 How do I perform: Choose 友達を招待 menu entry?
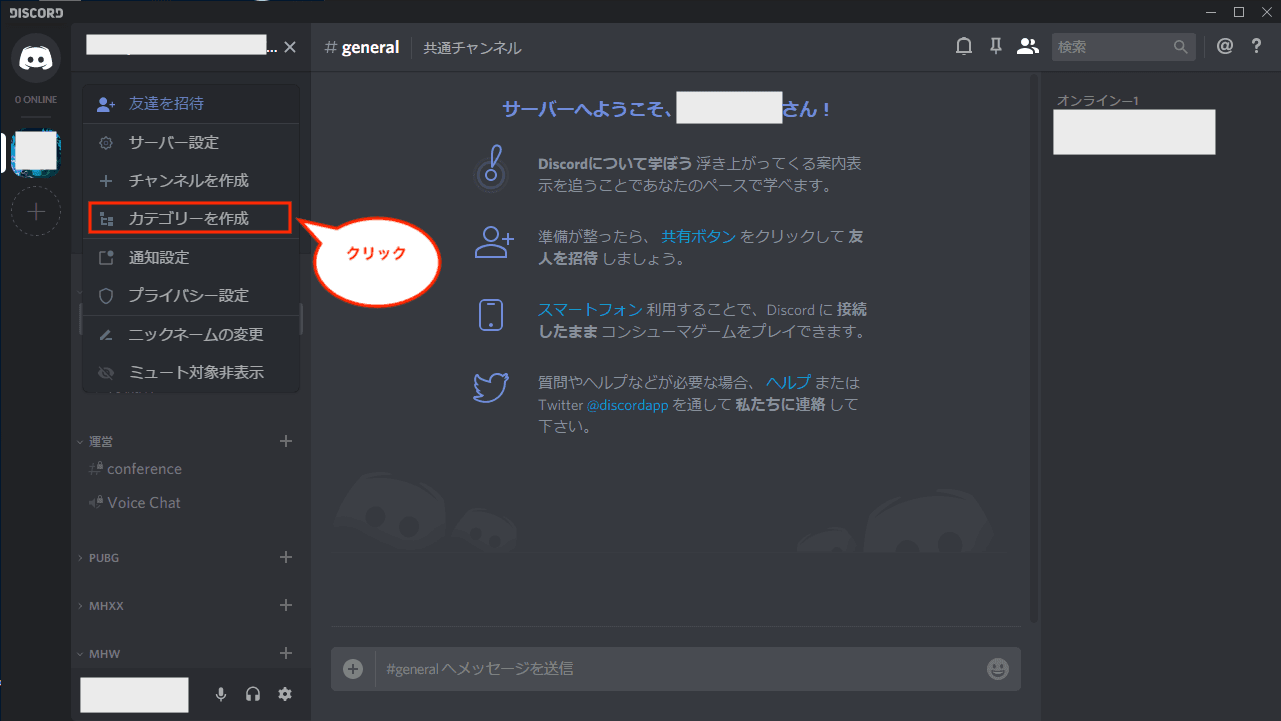(x=191, y=104)
